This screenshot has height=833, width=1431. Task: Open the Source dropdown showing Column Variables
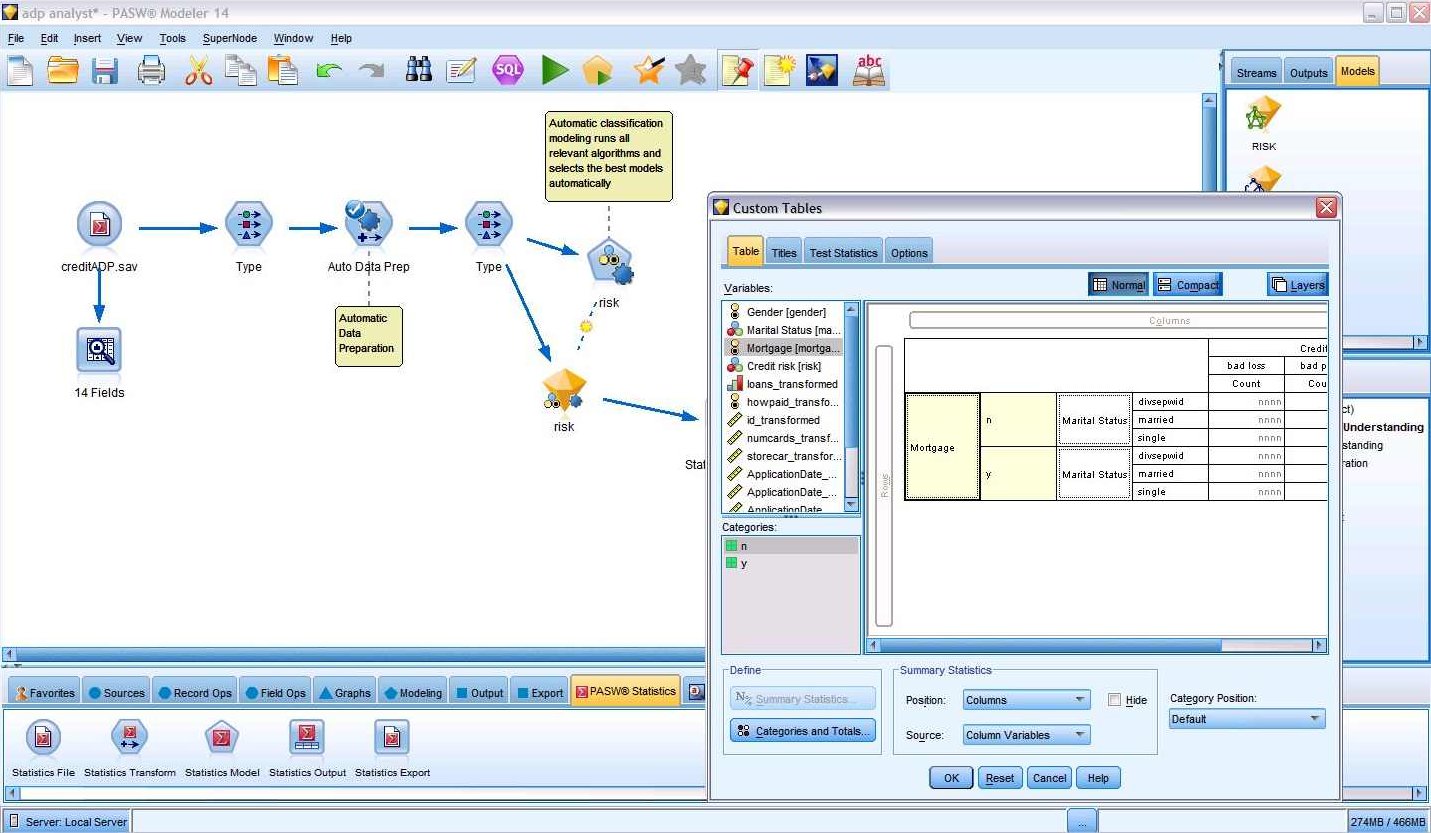[x=1025, y=735]
